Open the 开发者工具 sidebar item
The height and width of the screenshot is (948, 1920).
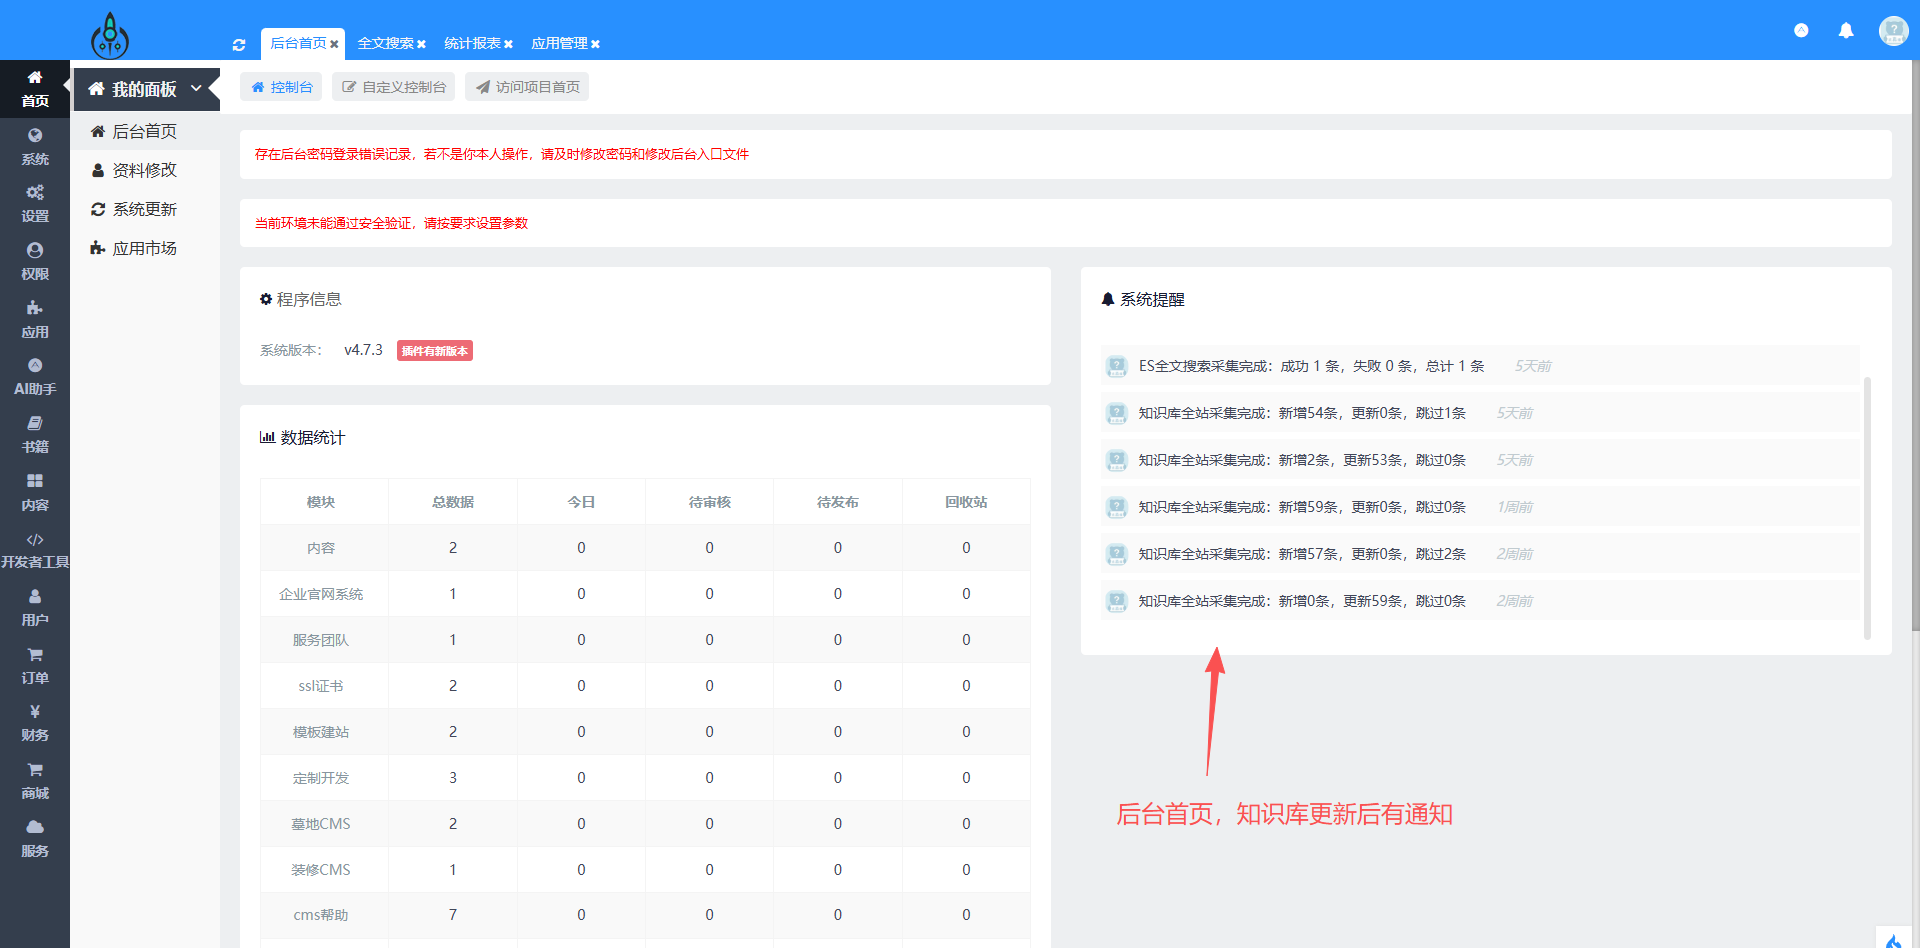(35, 550)
